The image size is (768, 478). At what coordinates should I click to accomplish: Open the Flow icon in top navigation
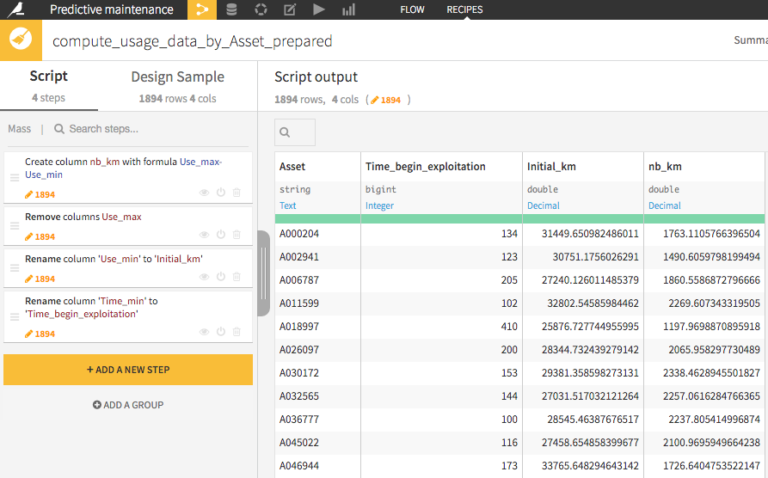pyautogui.click(x=202, y=10)
